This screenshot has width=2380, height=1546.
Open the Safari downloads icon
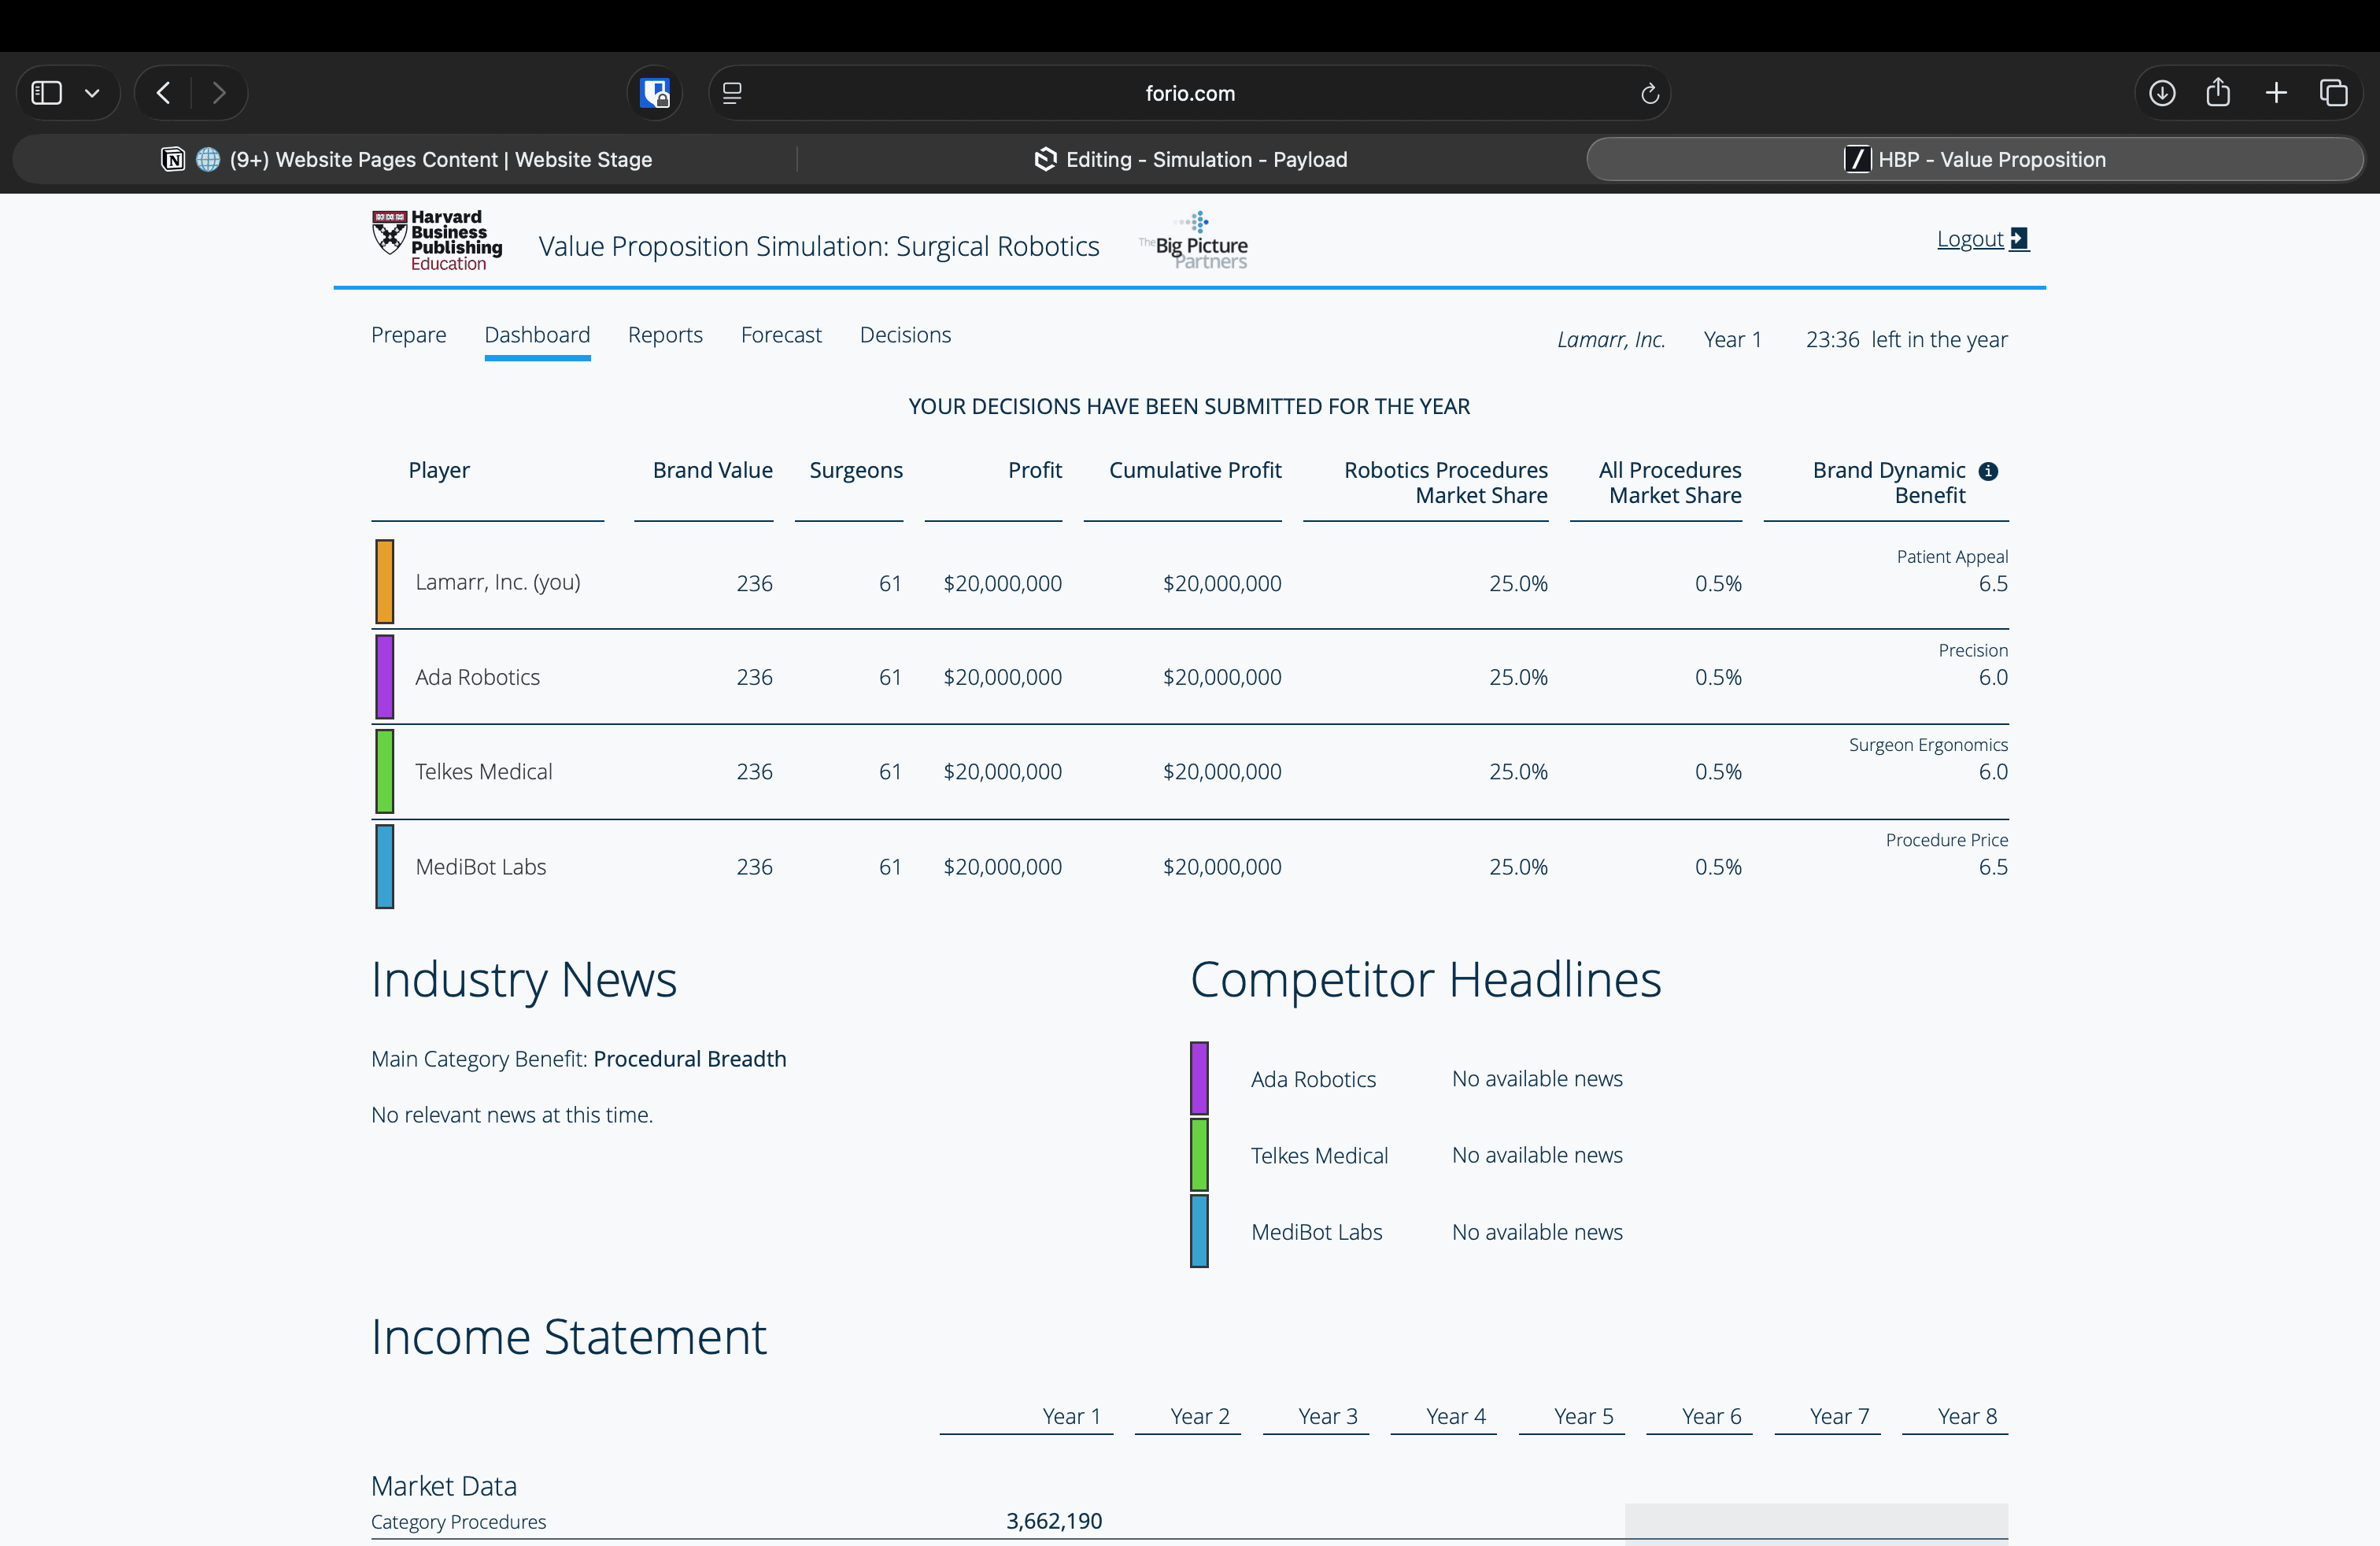(x=2162, y=93)
